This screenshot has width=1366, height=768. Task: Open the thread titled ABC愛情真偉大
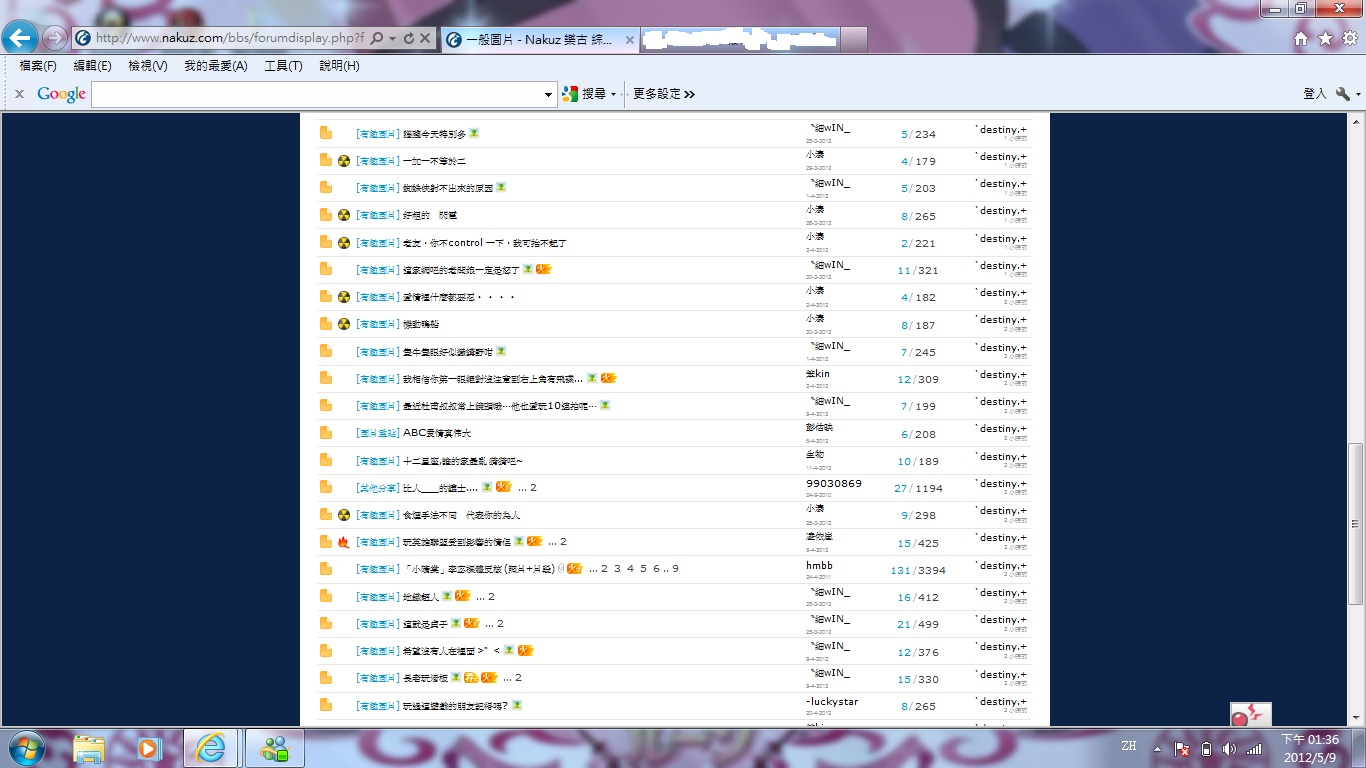tap(436, 433)
